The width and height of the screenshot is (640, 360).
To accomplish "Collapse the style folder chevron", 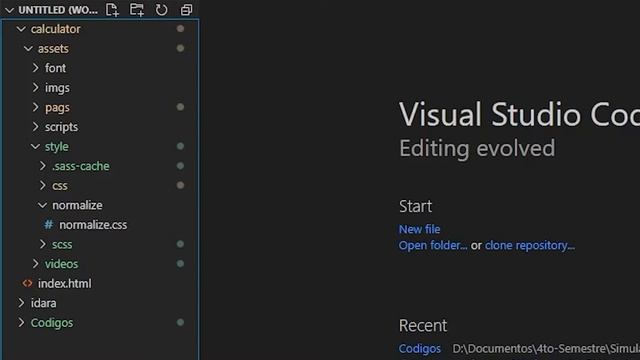I will pos(36,146).
